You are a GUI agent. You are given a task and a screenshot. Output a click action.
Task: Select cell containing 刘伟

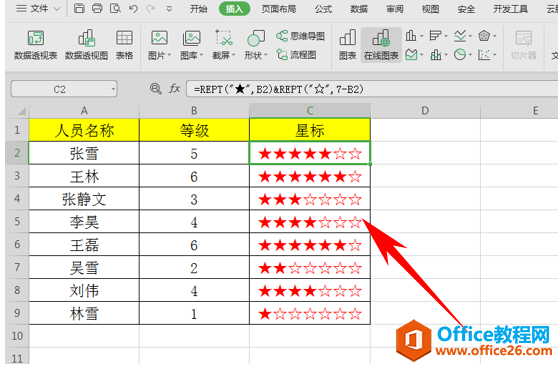click(84, 290)
